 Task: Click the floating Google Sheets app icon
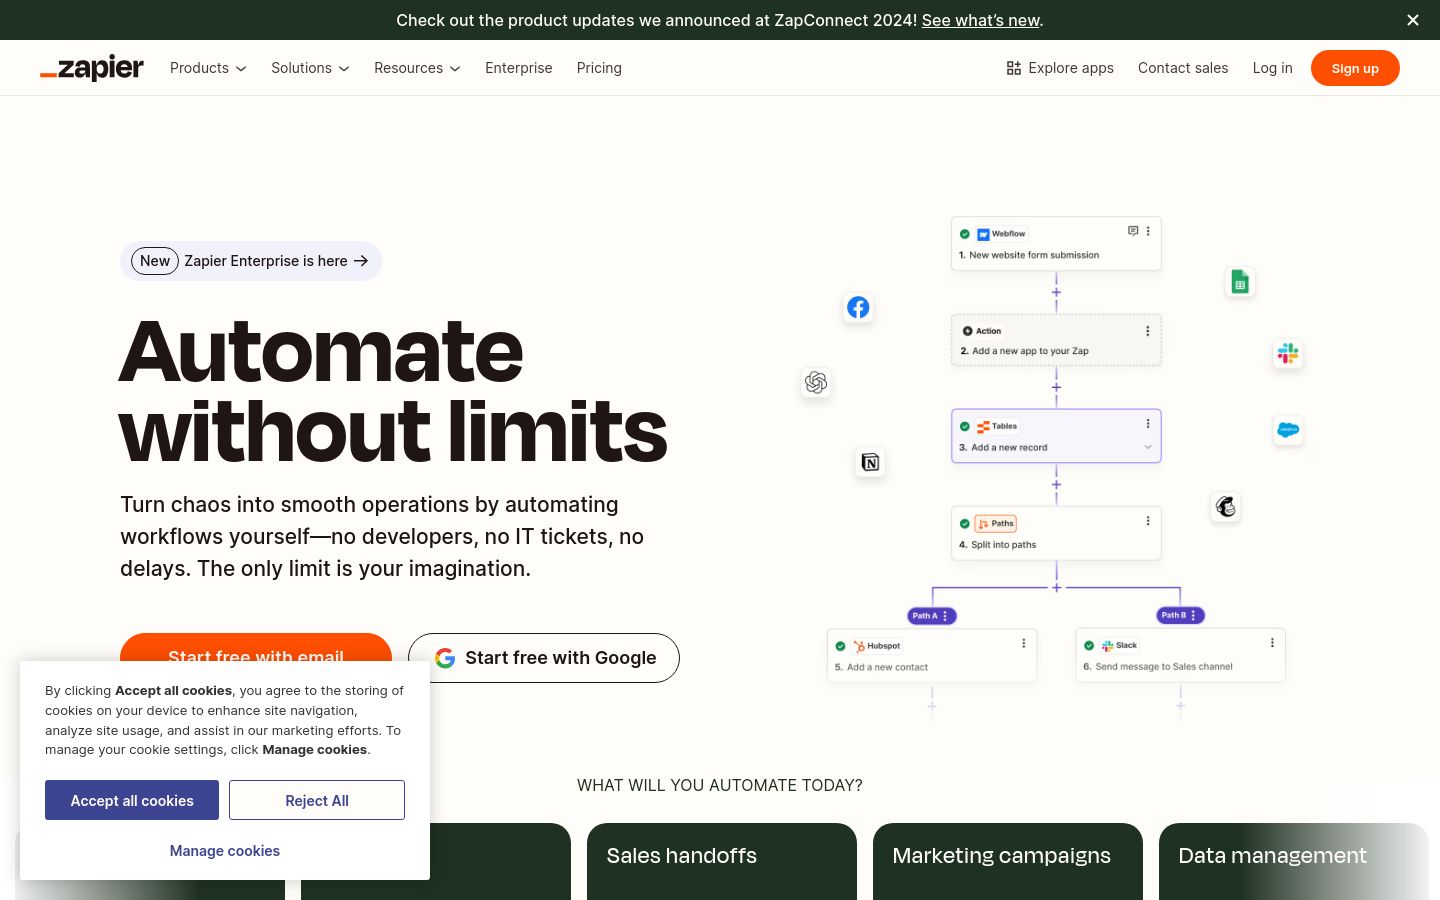[x=1240, y=282]
